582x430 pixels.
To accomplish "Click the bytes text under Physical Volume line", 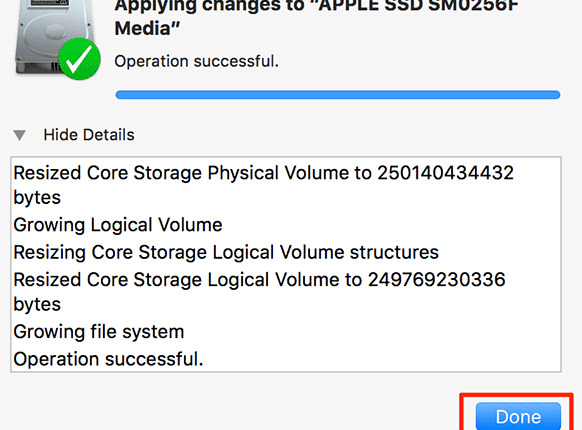I will (x=37, y=198).
